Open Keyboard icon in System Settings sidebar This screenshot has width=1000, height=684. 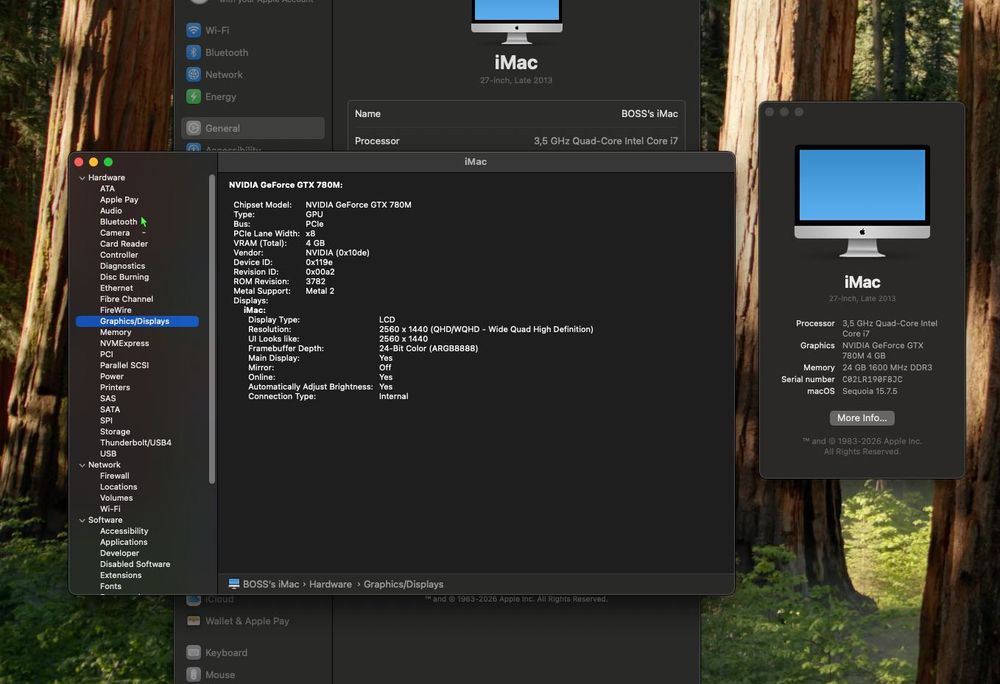point(193,652)
